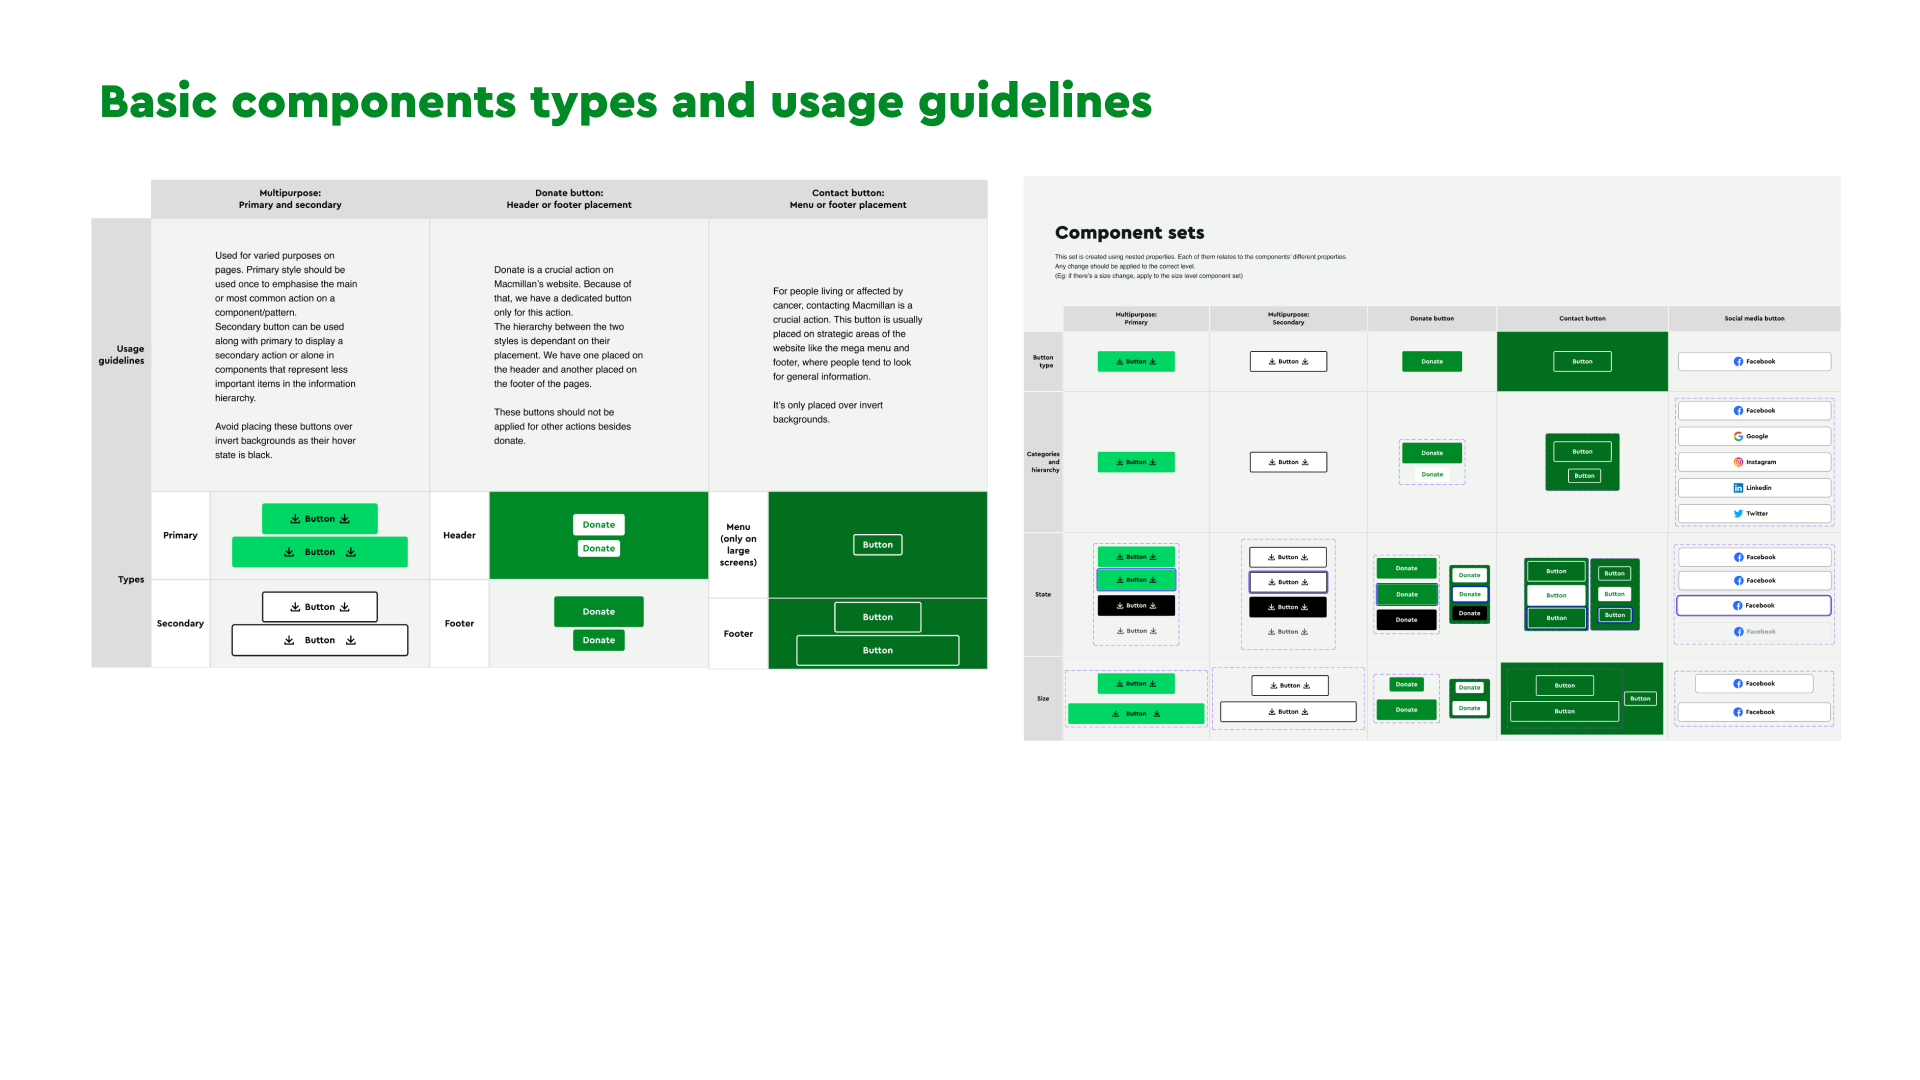Select the Component sets heading
Image resolution: width=1920 pixels, height=1080 pixels.
(x=1129, y=233)
